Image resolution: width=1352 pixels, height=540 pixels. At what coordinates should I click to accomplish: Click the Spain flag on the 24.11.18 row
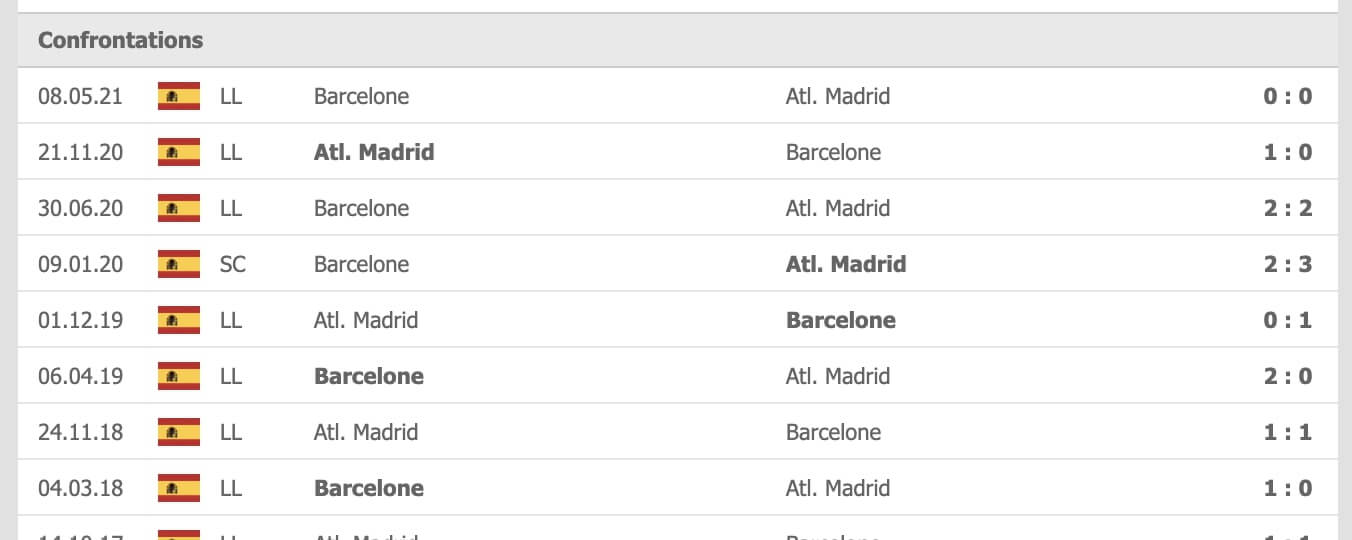click(x=179, y=432)
